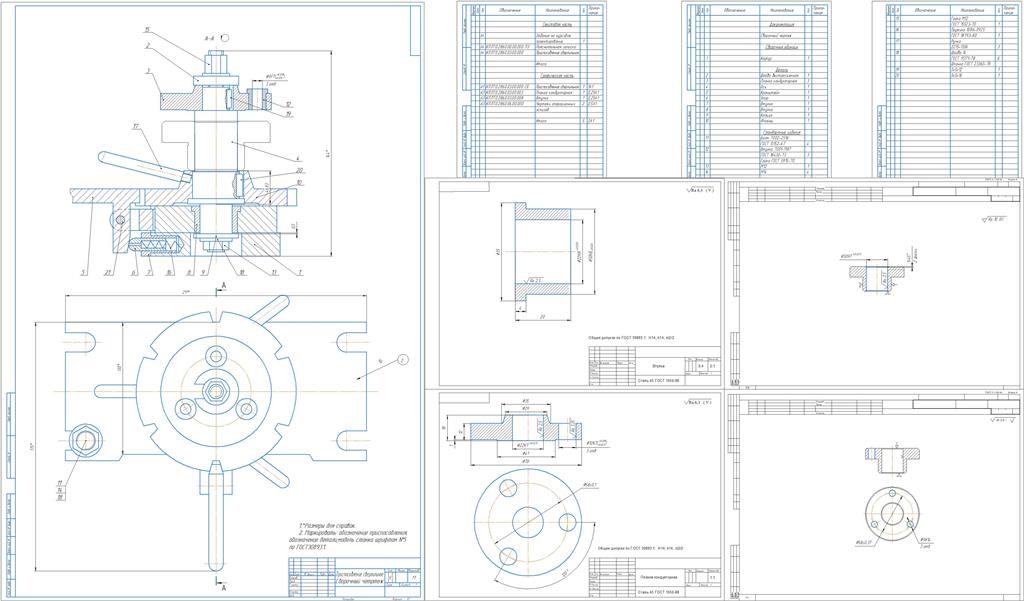The width and height of the screenshot is (1024, 601).
Task: Open the middle specification sheet with Документация
Action: click(x=756, y=89)
